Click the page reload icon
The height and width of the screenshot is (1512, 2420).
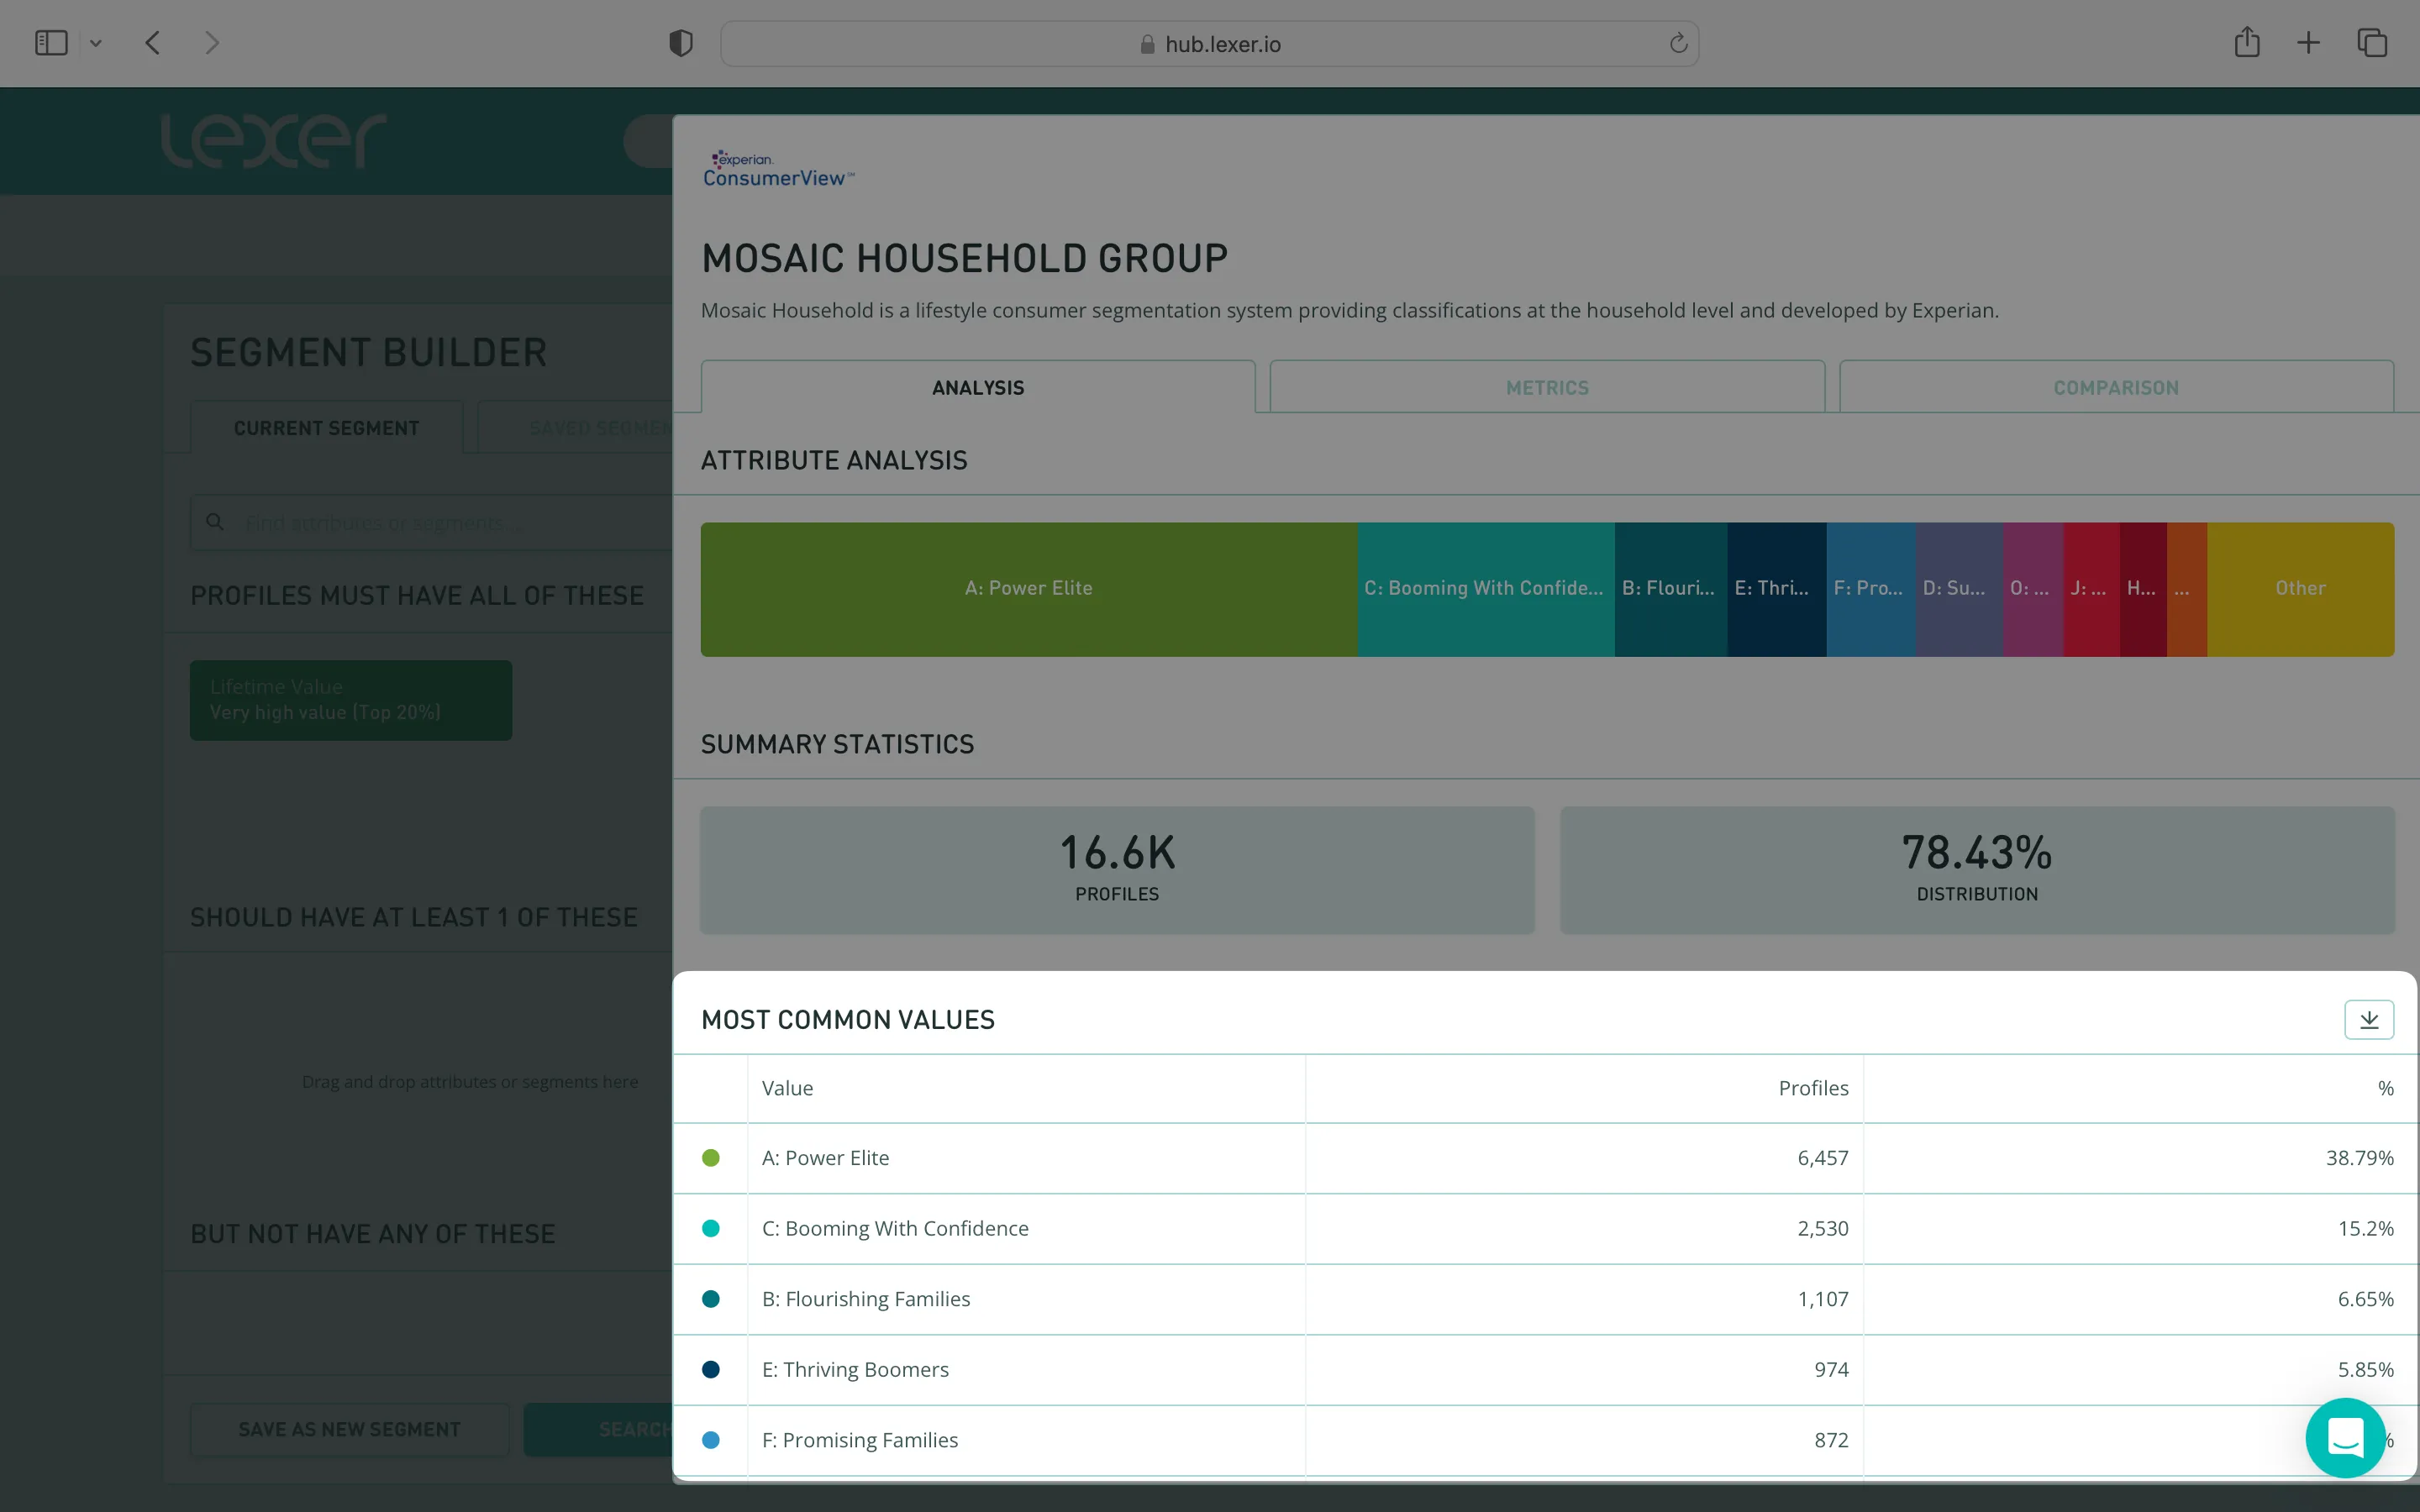point(1678,44)
